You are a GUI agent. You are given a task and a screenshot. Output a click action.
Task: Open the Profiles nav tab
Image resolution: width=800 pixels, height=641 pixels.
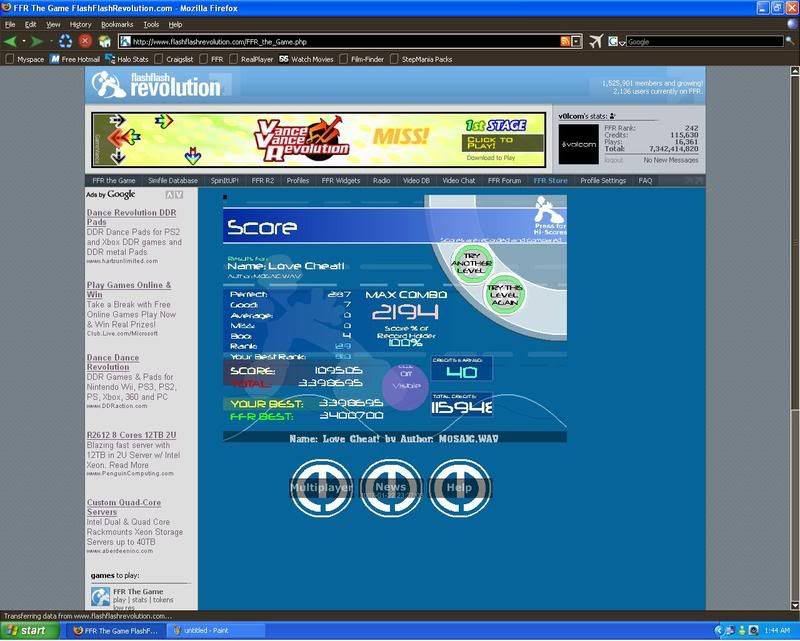tap(298, 181)
